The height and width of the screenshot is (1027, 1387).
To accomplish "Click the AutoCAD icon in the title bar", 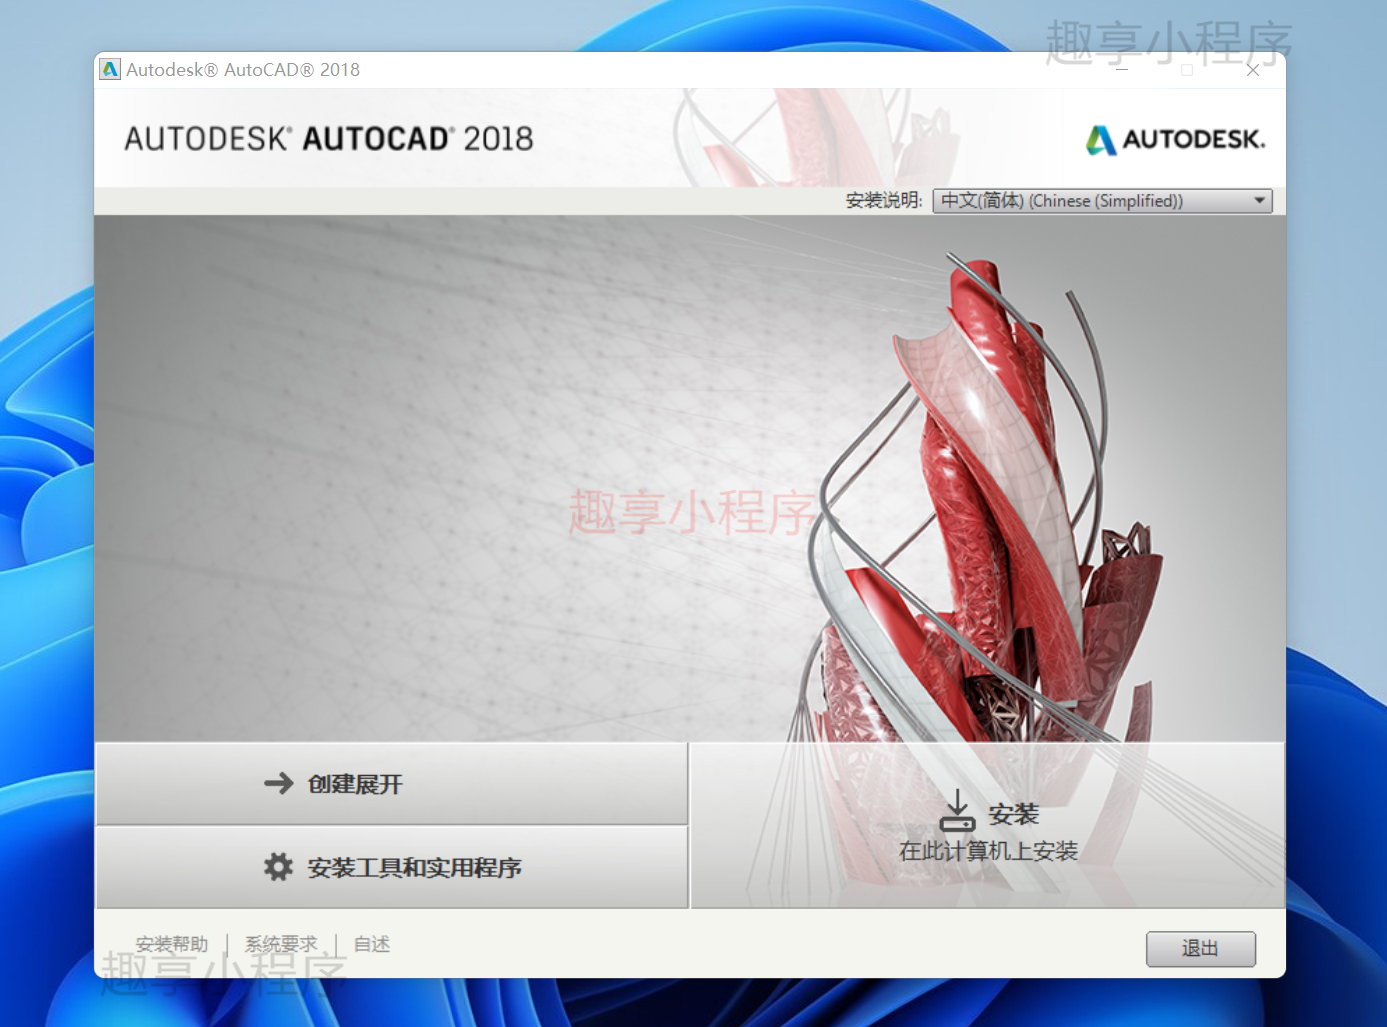I will [110, 70].
